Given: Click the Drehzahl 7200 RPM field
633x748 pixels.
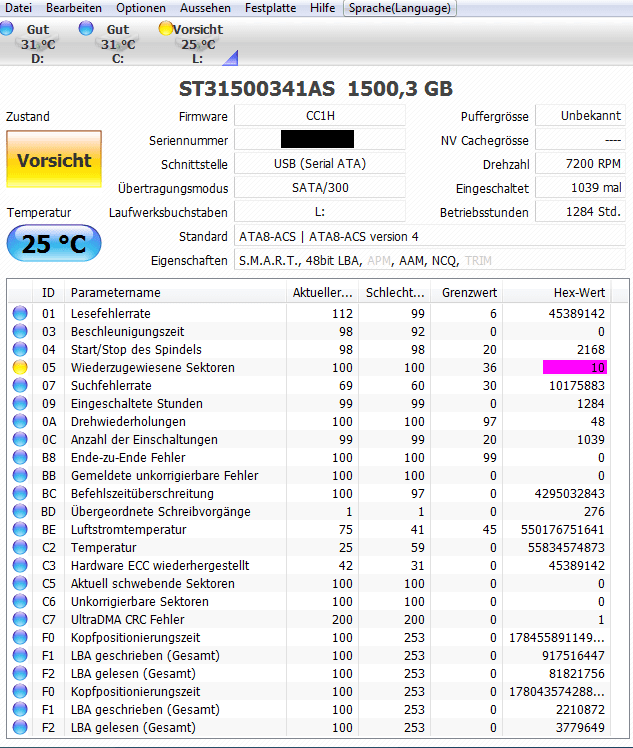Looking at the screenshot, I should [580, 164].
